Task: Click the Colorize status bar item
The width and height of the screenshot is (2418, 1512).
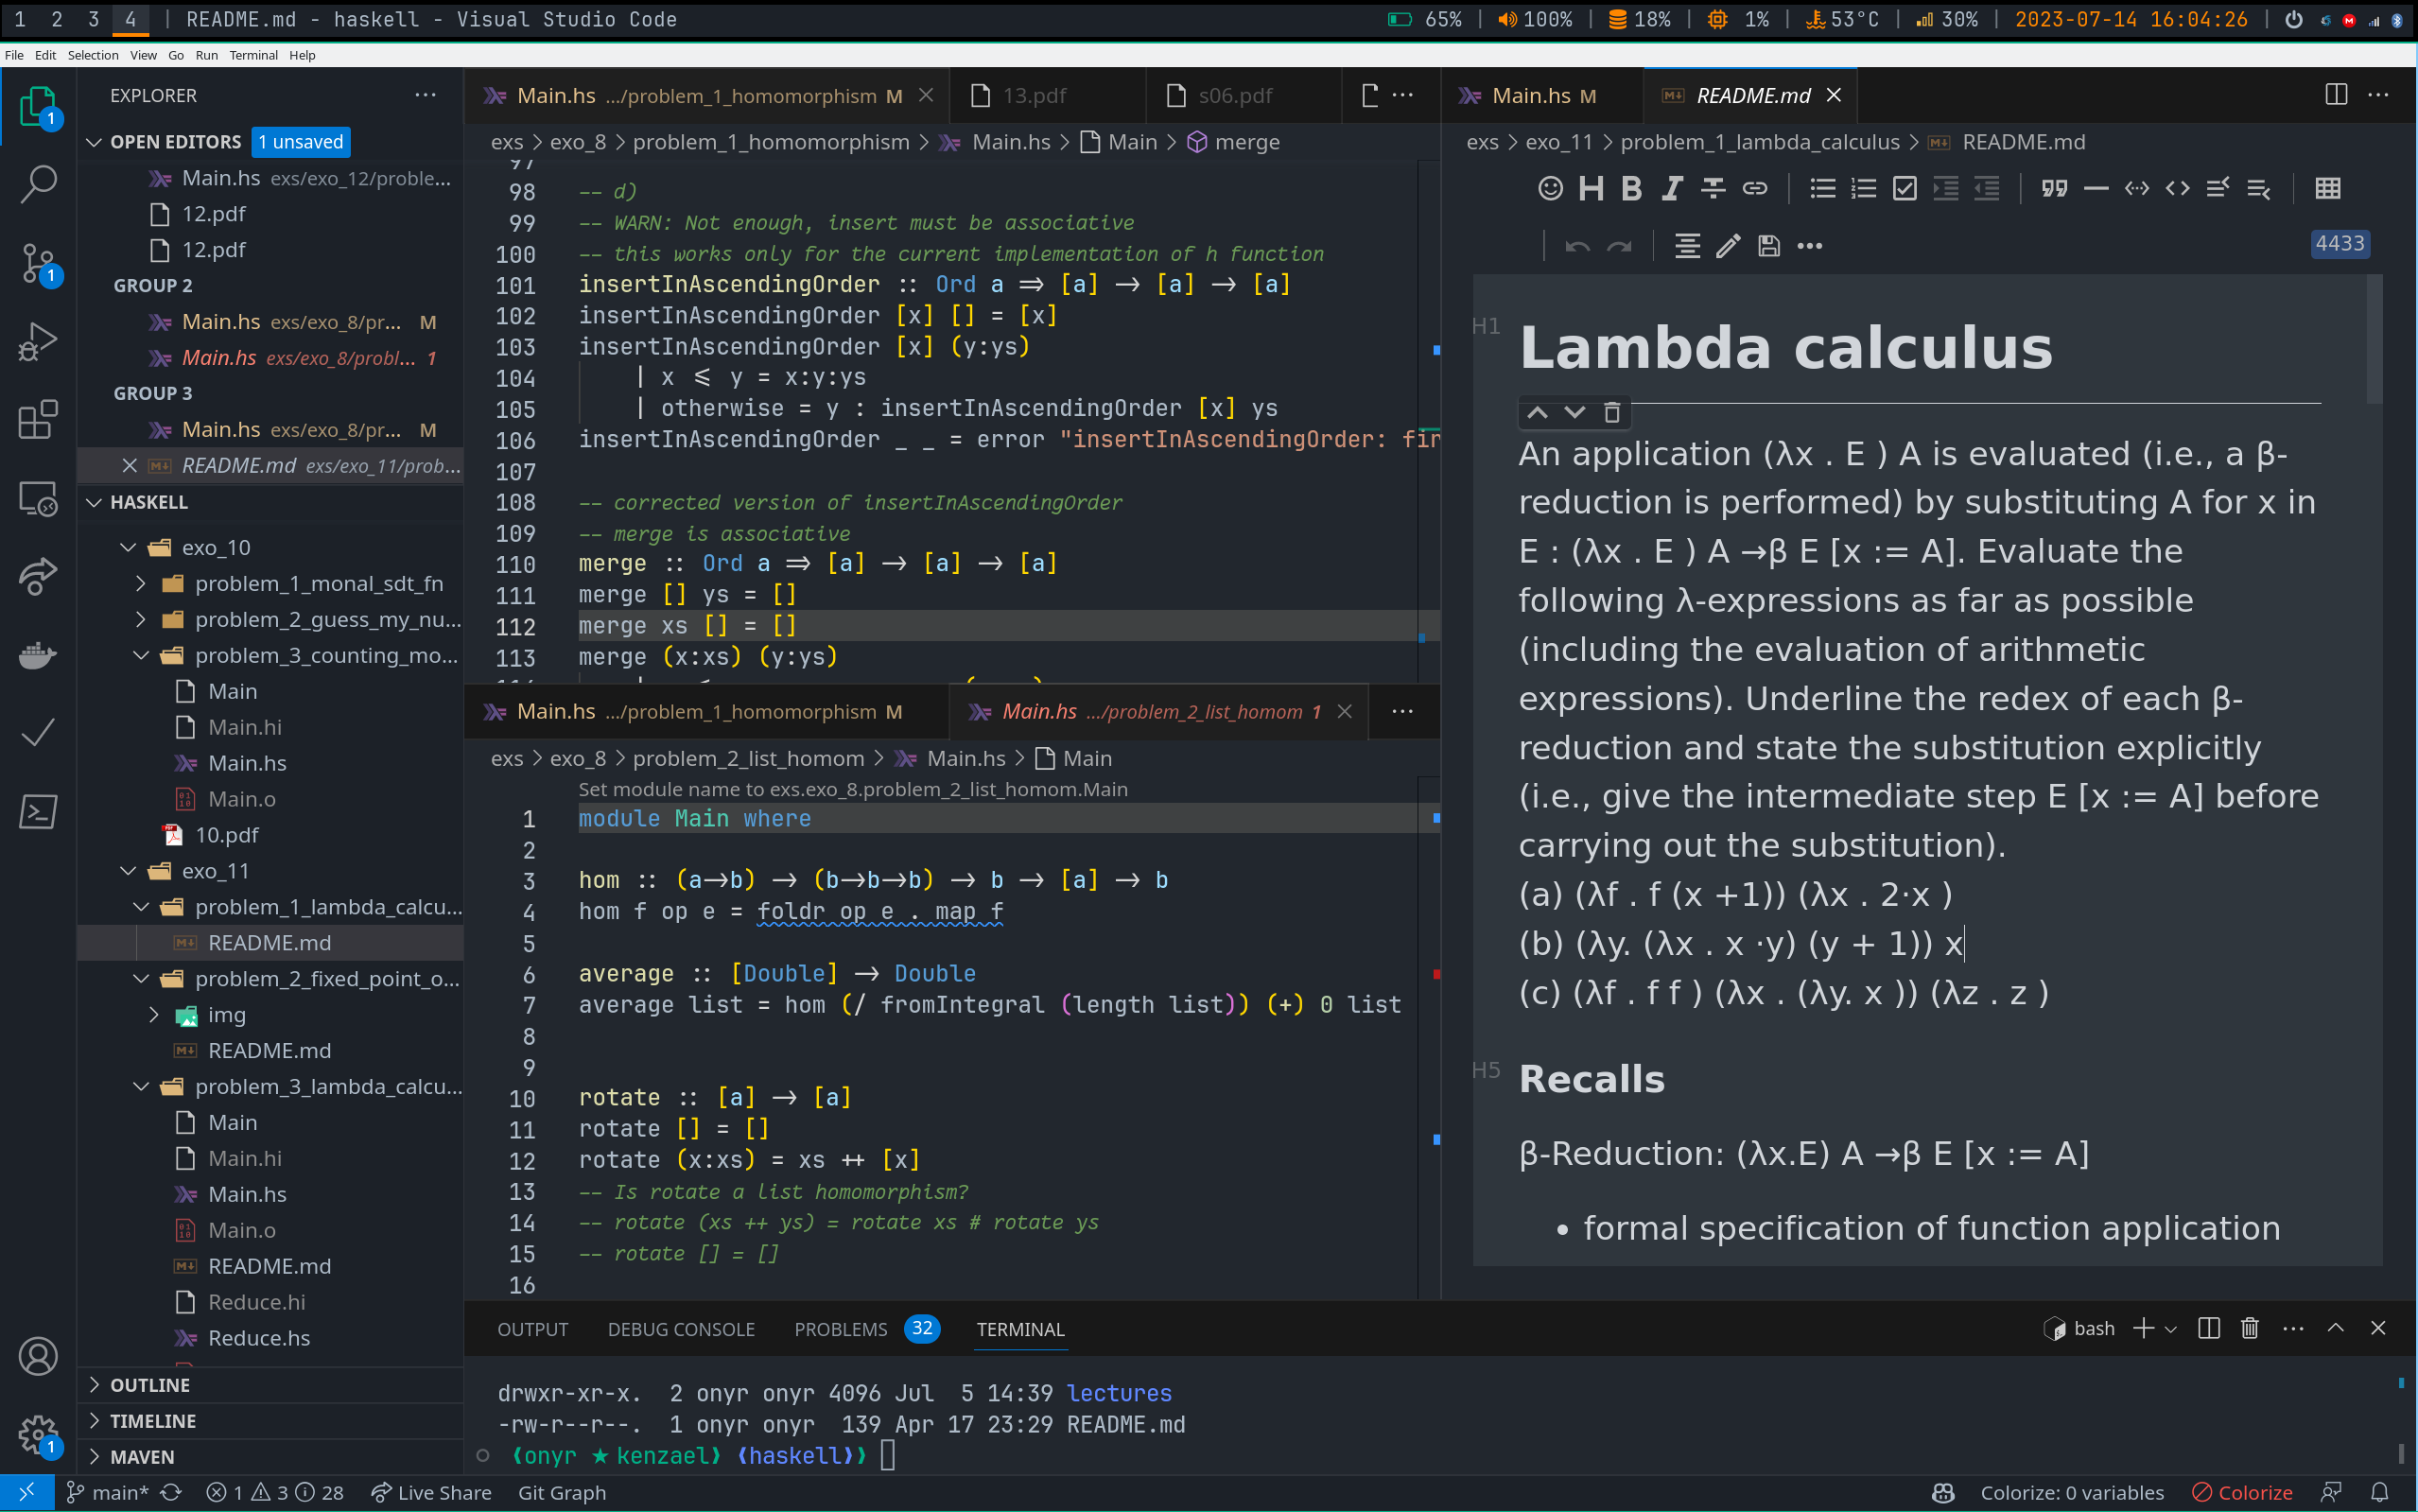Action: click(x=2243, y=1493)
